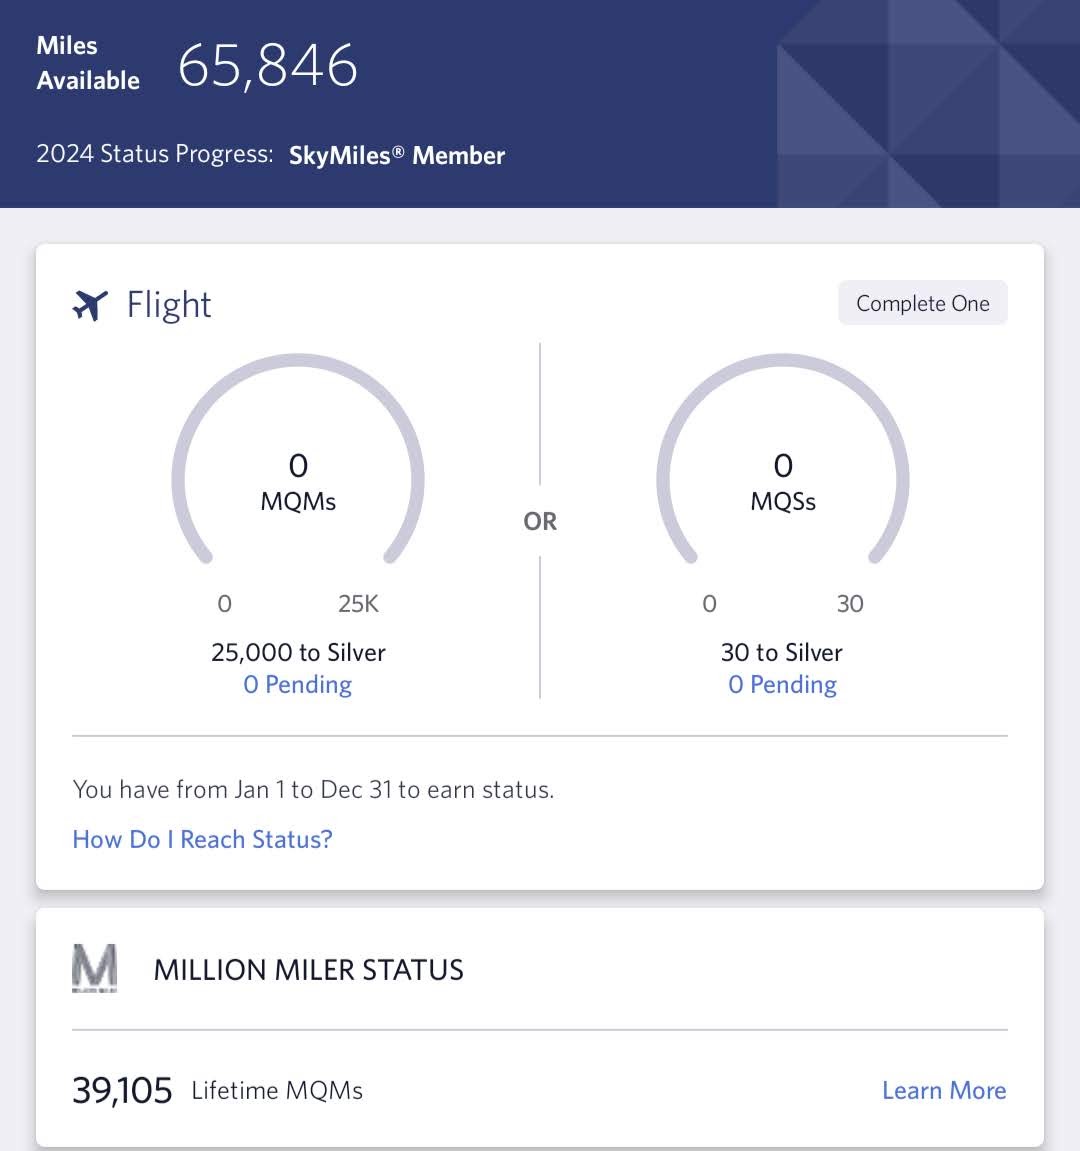
Task: Open Learn More for Million Miler
Action: pyautogui.click(x=944, y=1090)
